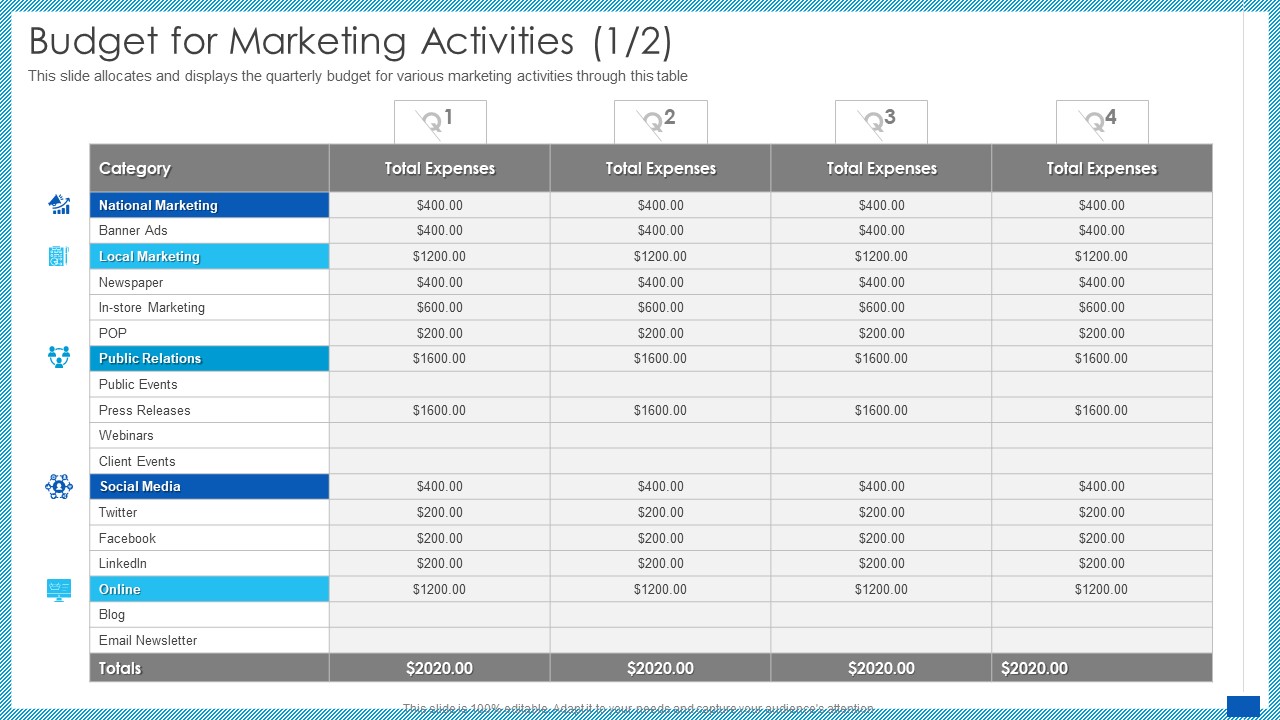Select the Public Relations category row label

tap(210, 358)
